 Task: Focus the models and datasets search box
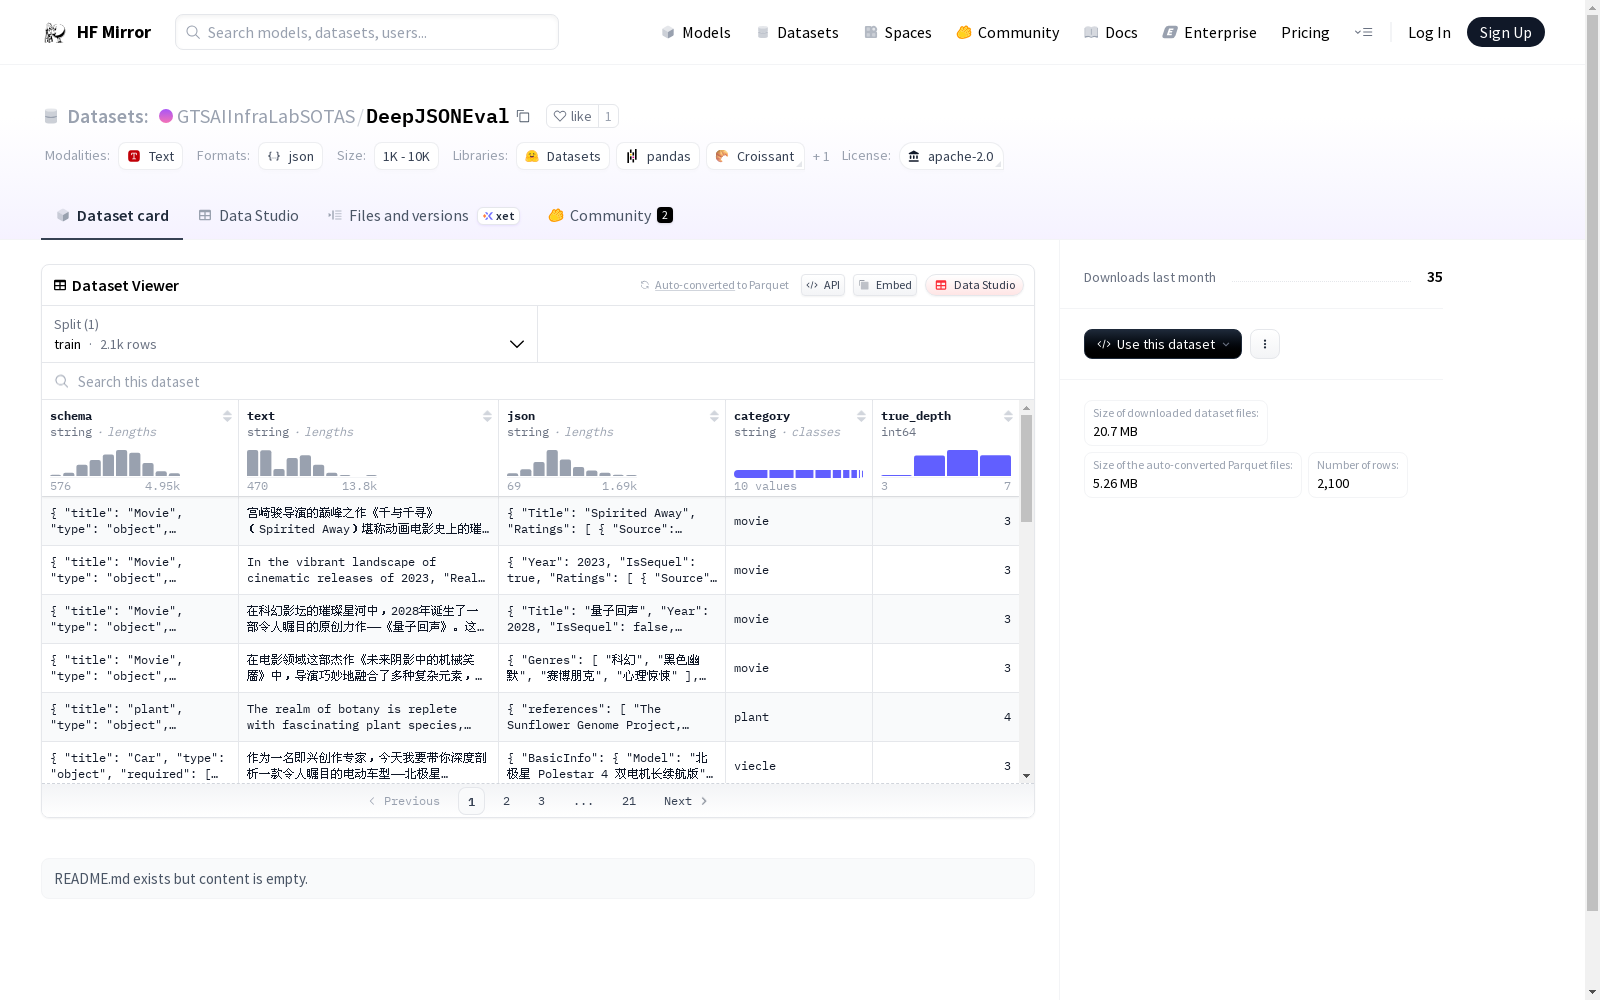[367, 32]
